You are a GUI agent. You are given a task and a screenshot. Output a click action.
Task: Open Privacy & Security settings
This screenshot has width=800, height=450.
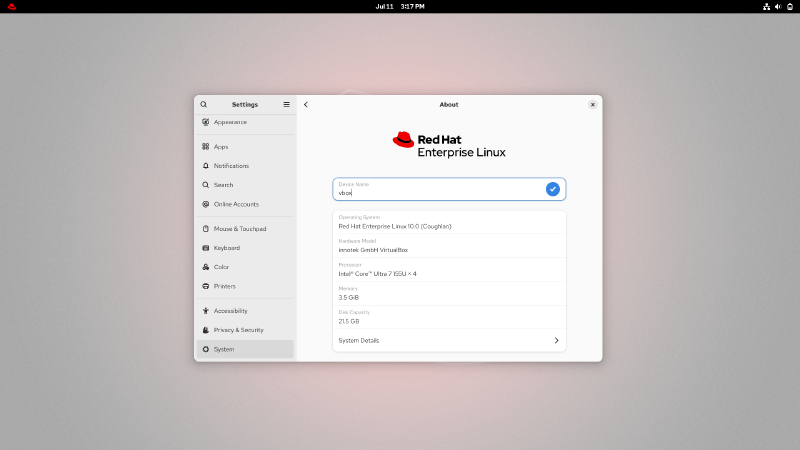click(x=238, y=330)
